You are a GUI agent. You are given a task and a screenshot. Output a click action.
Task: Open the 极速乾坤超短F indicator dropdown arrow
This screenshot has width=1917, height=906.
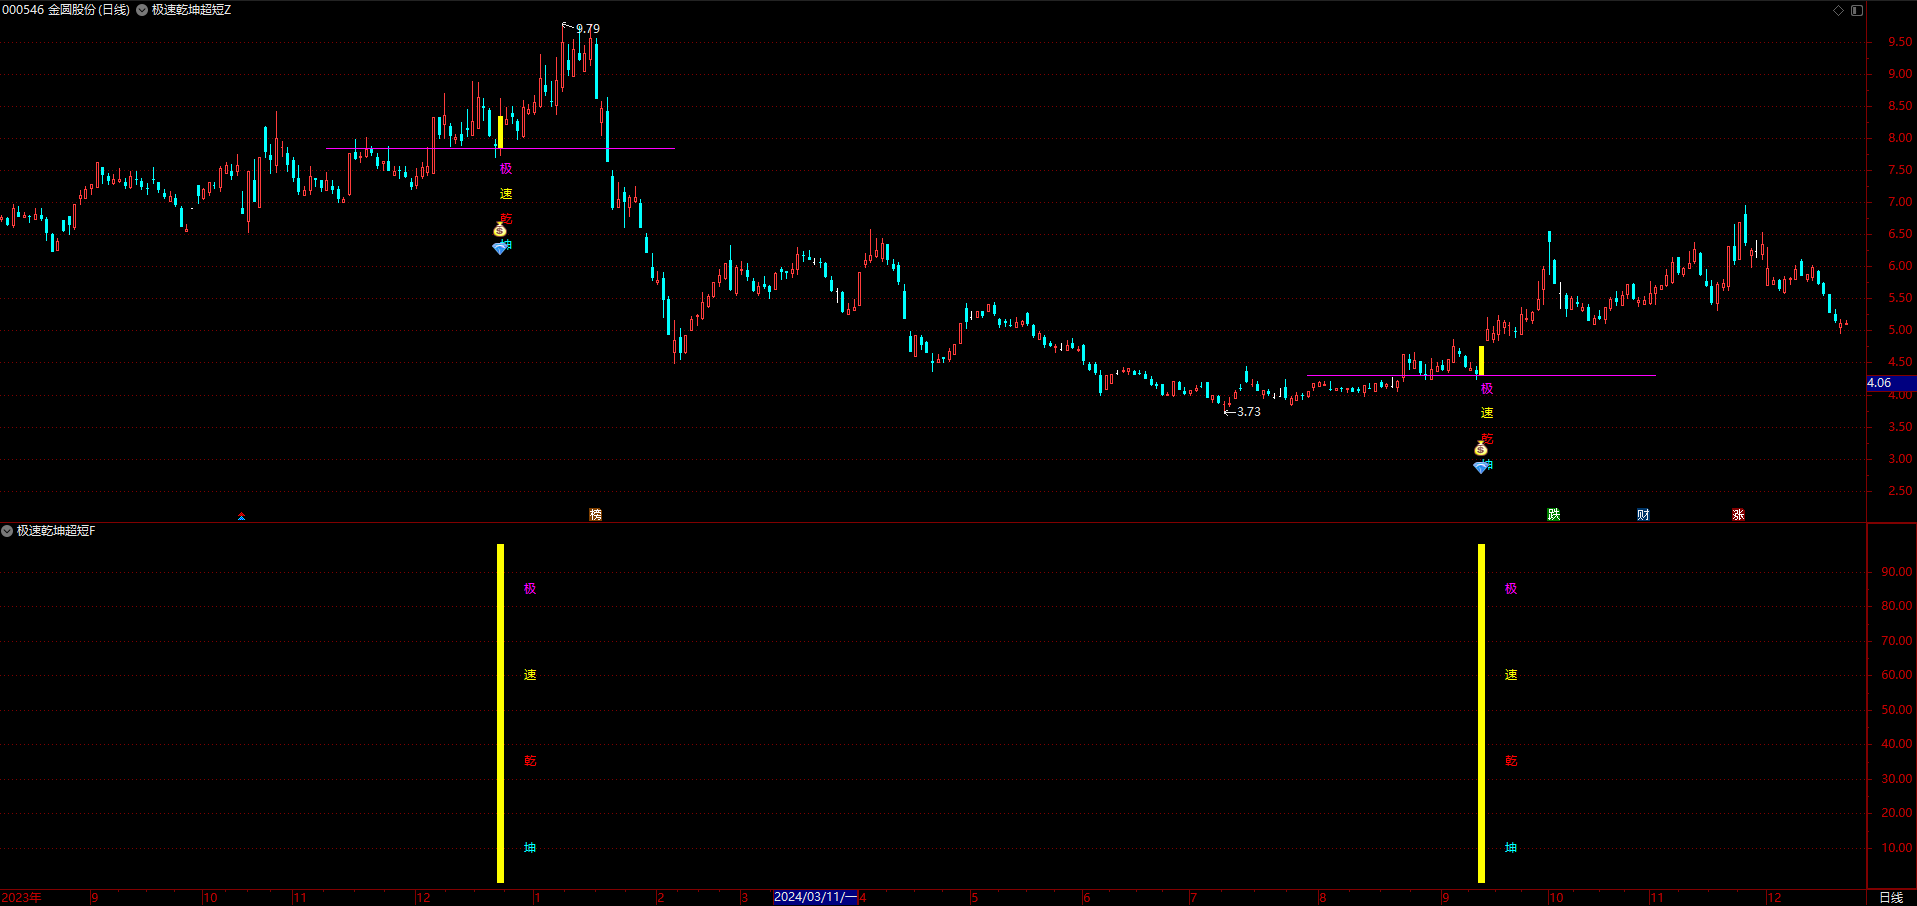pos(7,531)
